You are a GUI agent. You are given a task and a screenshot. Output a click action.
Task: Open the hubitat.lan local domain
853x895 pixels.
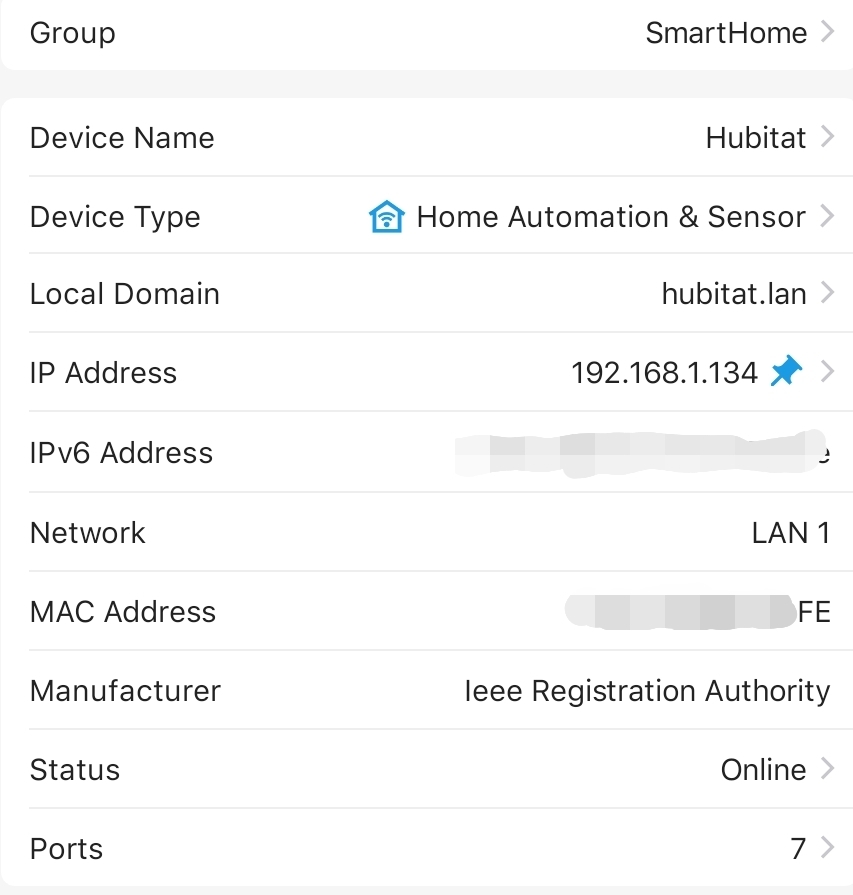click(734, 294)
